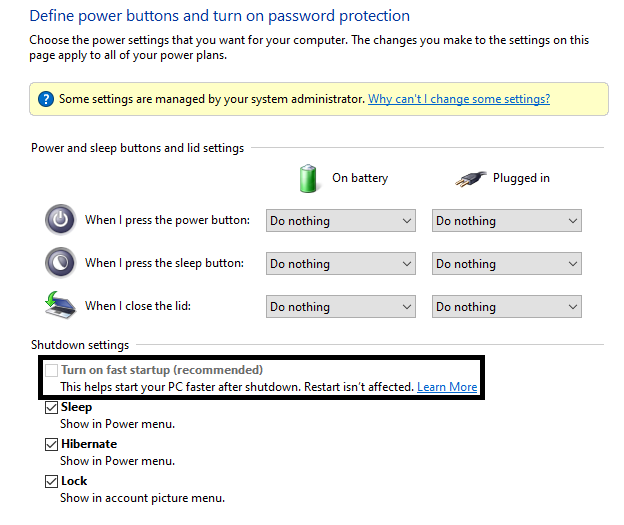Enable Turn on fast startup checkbox
This screenshot has width=624, height=525.
coord(51,370)
